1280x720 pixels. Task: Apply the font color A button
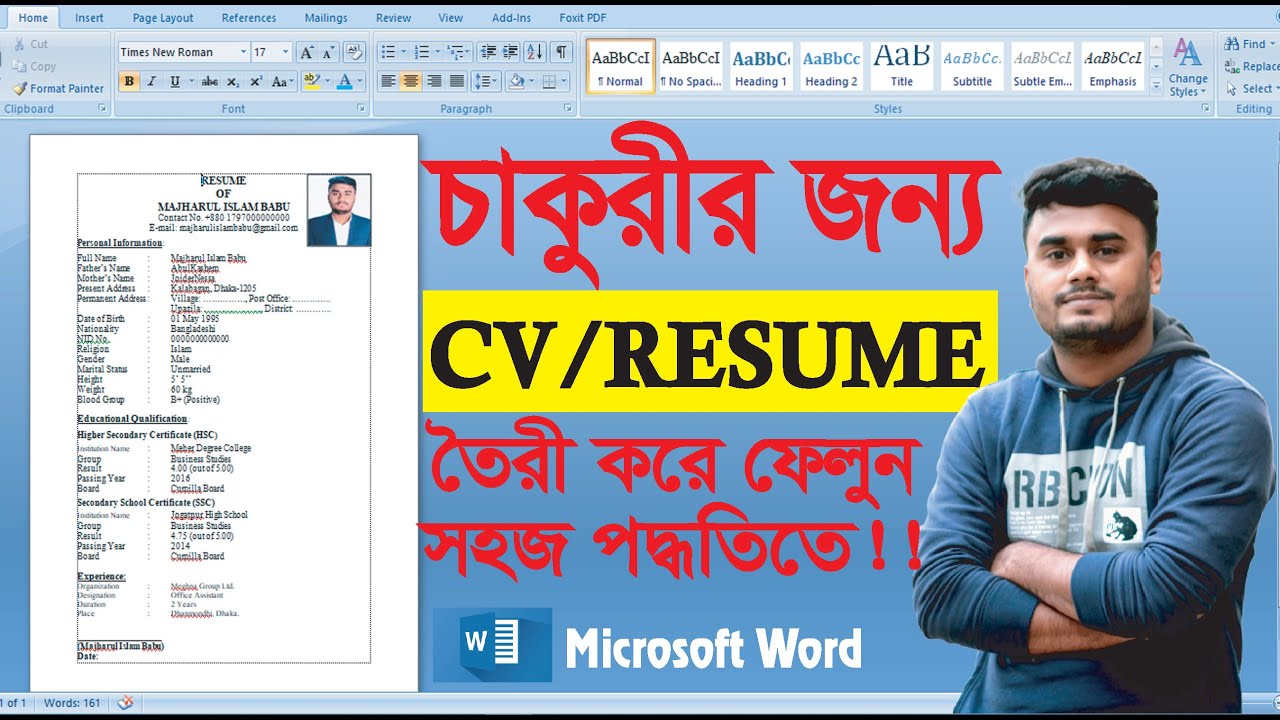[344, 81]
